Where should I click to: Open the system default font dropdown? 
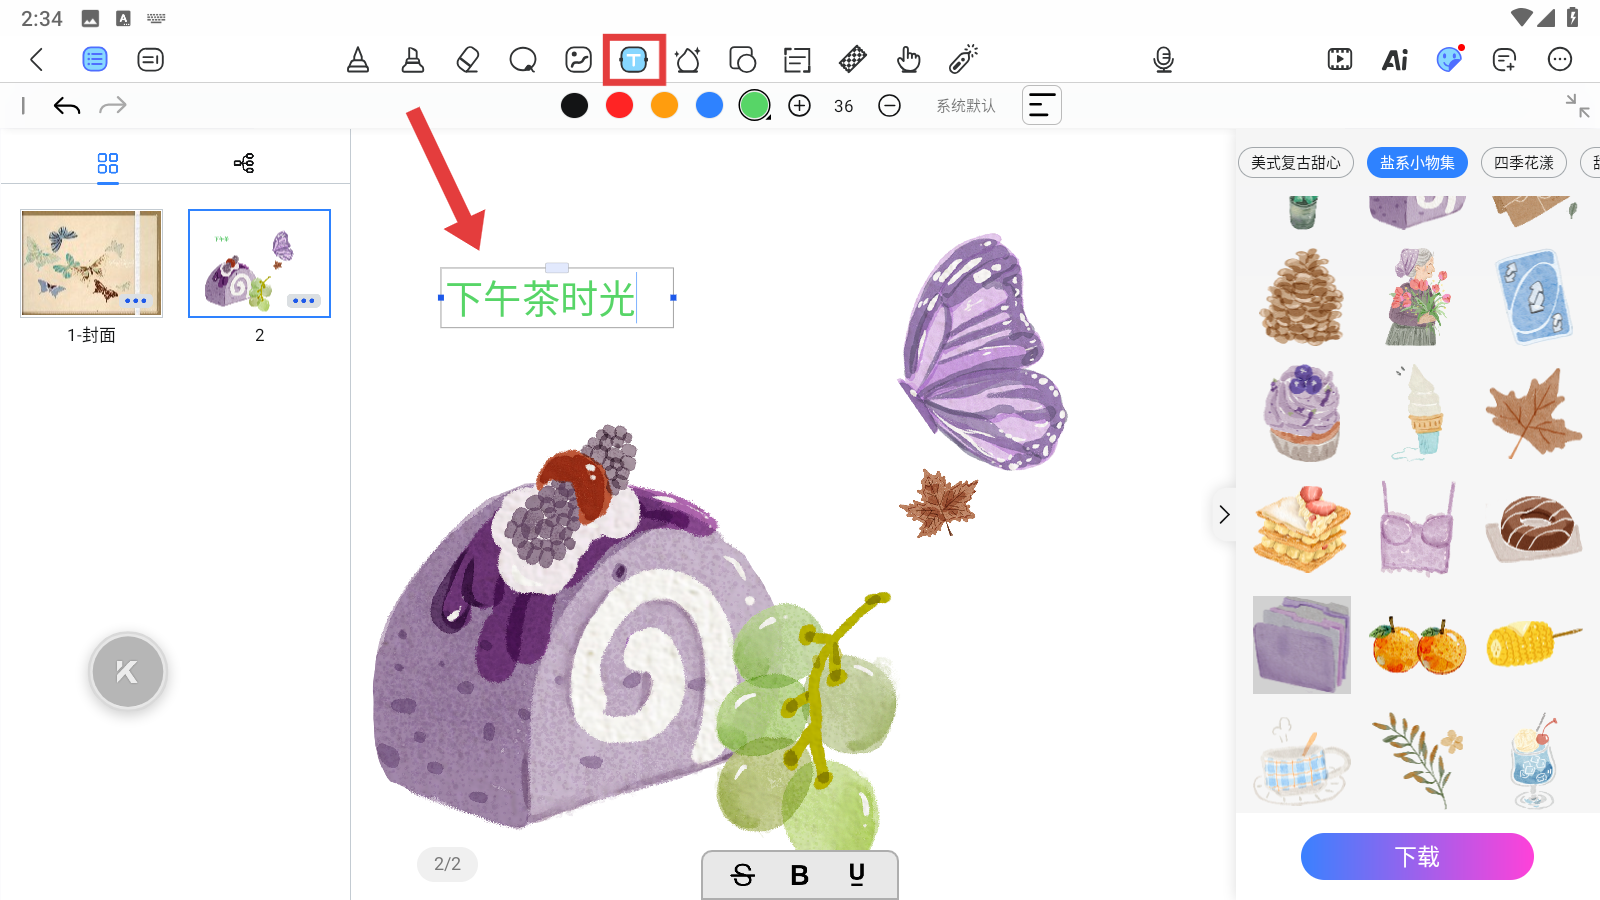point(965,106)
